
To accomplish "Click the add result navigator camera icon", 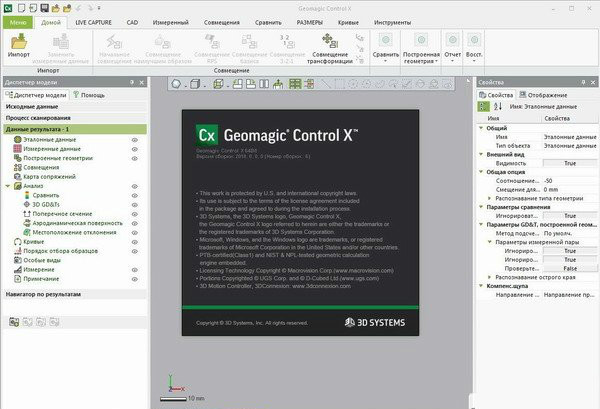I will [14, 322].
